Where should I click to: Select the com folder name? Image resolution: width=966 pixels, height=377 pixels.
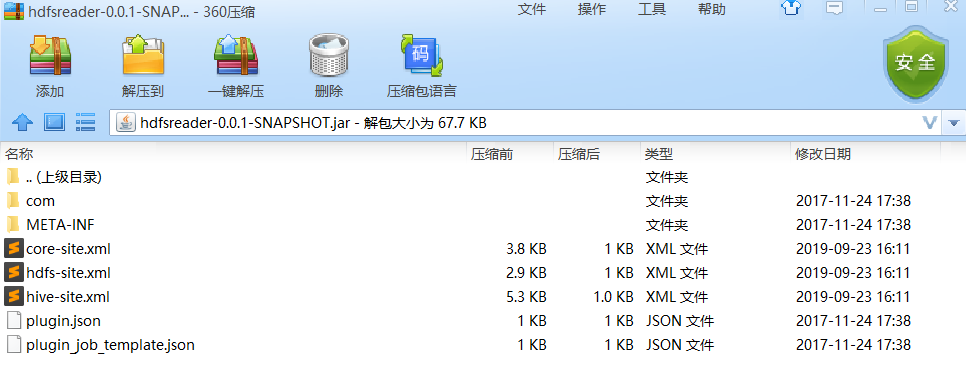click(40, 201)
